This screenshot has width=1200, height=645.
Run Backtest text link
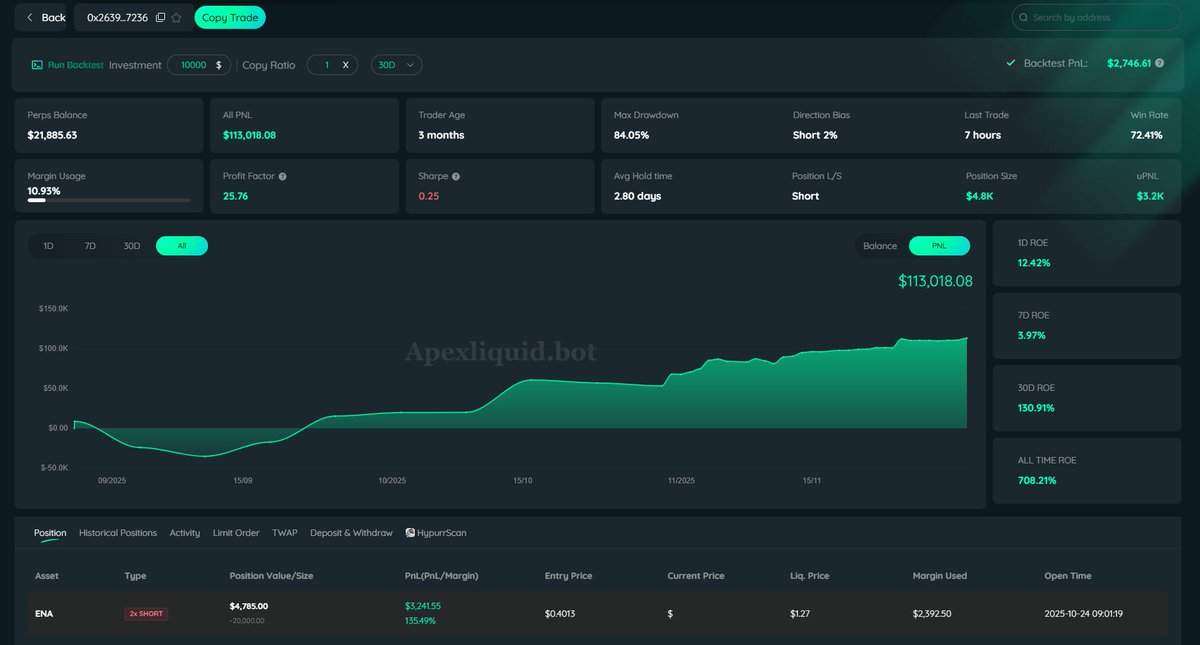pos(76,65)
